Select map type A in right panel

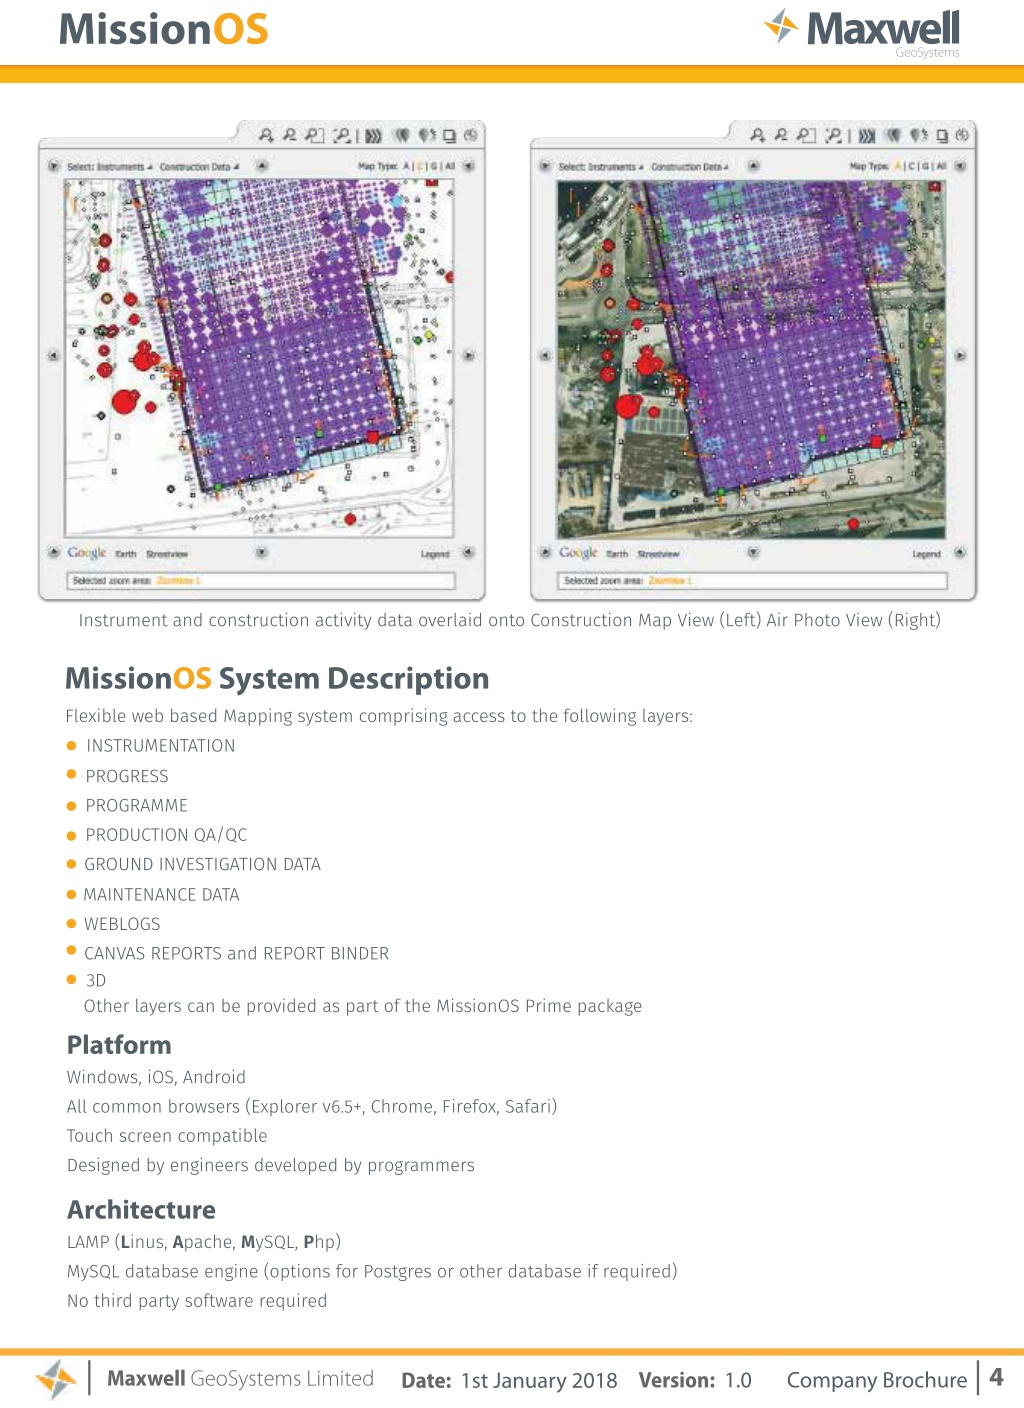click(x=898, y=166)
